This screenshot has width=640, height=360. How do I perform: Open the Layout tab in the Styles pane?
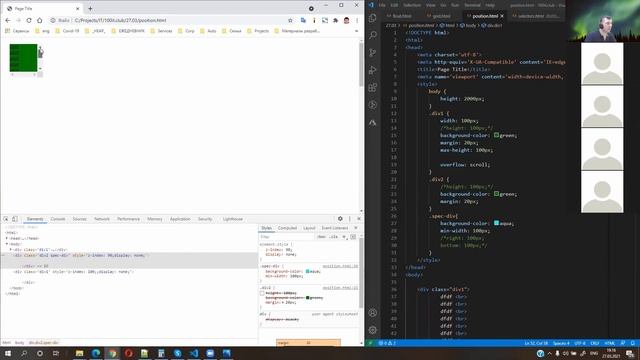309,228
